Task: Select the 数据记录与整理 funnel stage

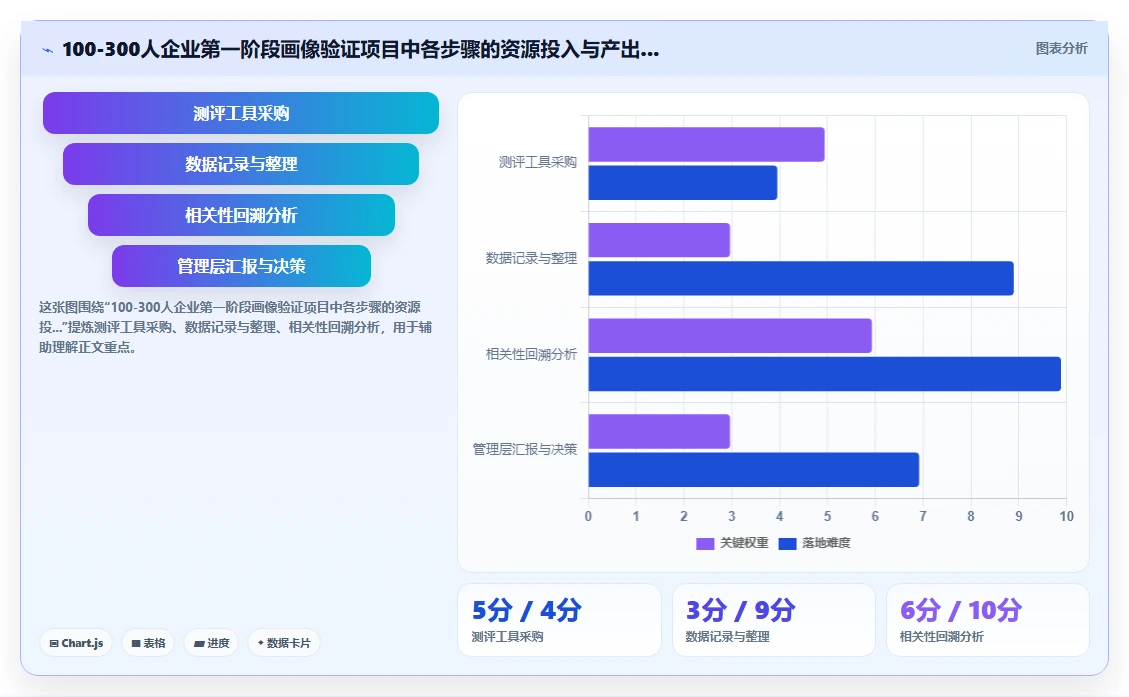Action: (x=240, y=164)
